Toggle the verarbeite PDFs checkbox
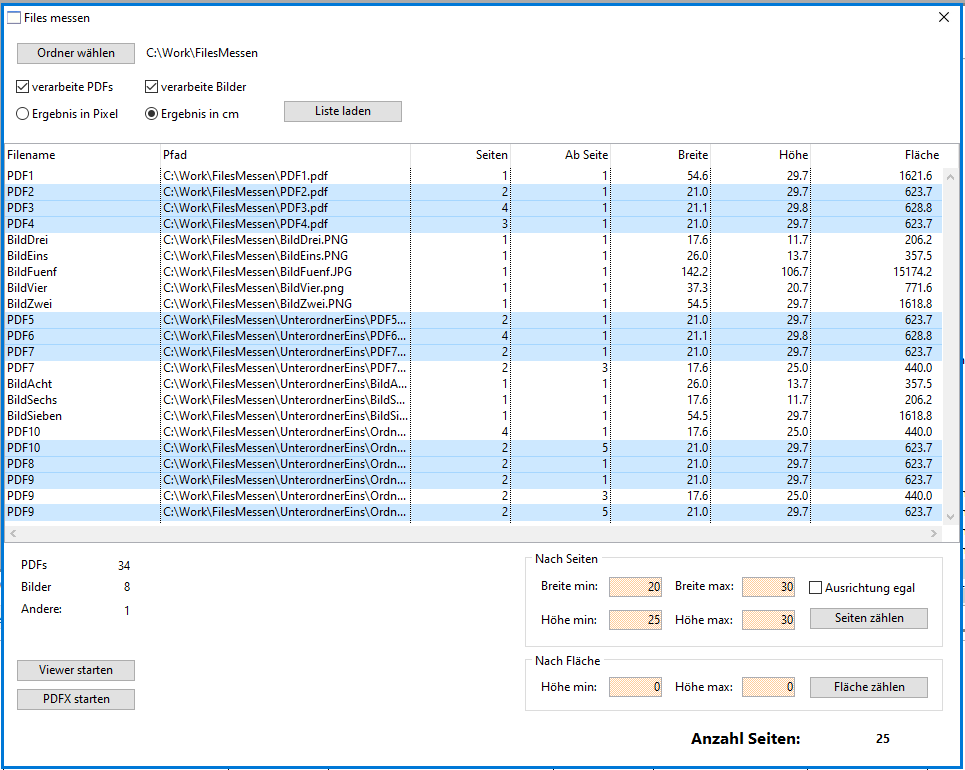Screen dimensions: 965x770 (23, 87)
